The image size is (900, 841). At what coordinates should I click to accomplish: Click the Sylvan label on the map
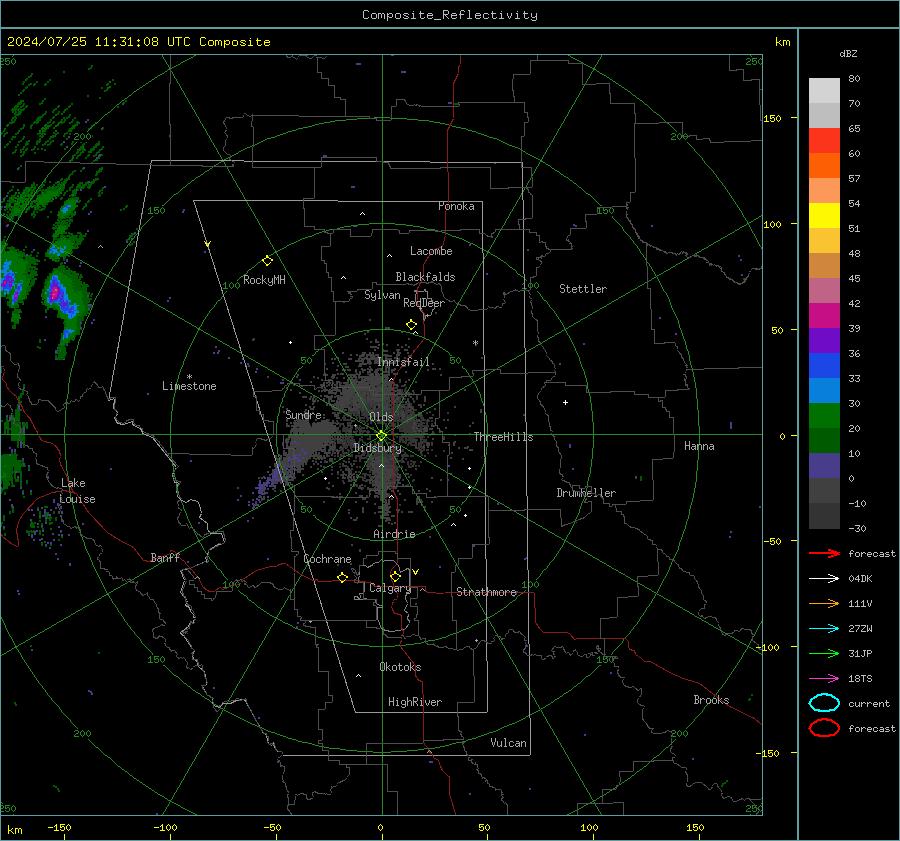tap(382, 295)
